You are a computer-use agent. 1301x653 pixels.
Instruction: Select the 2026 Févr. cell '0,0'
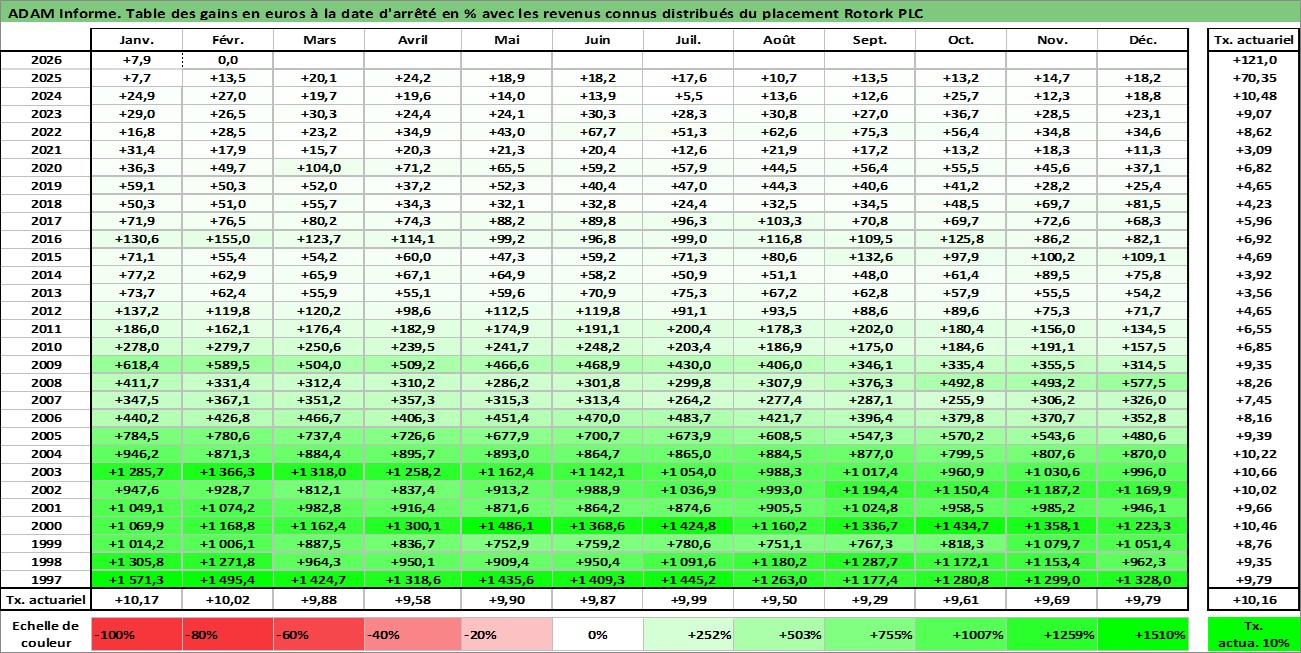click(x=227, y=60)
